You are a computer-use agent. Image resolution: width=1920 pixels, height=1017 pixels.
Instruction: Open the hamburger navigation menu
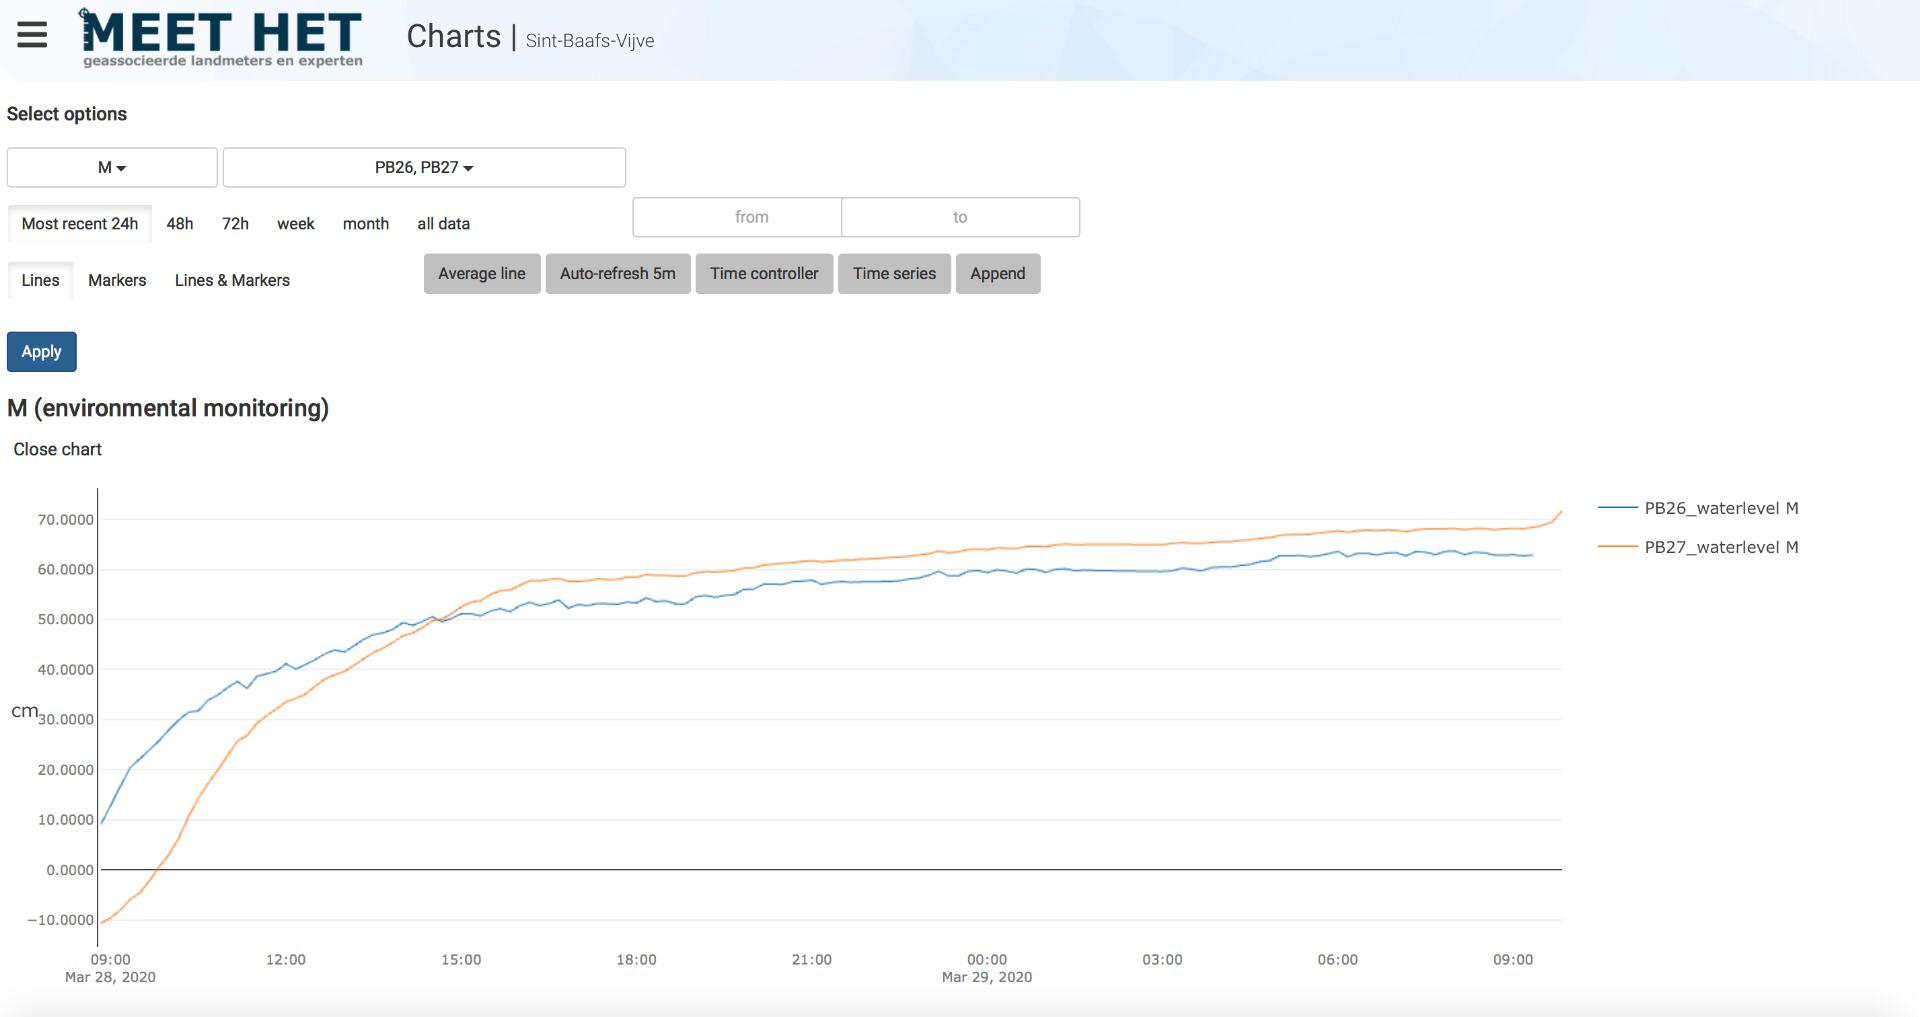click(32, 36)
